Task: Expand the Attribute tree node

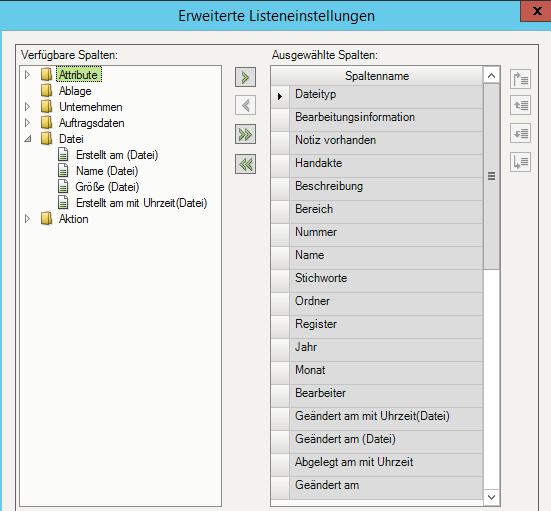Action: coord(27,75)
